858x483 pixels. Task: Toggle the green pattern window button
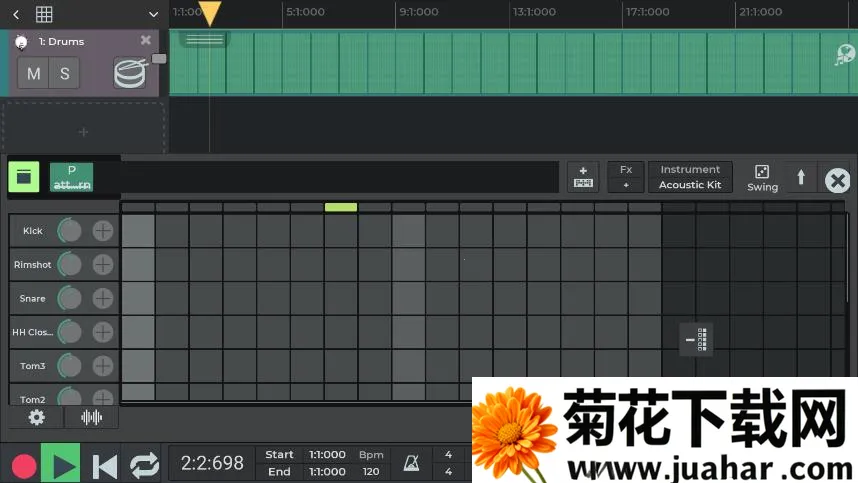click(x=24, y=177)
